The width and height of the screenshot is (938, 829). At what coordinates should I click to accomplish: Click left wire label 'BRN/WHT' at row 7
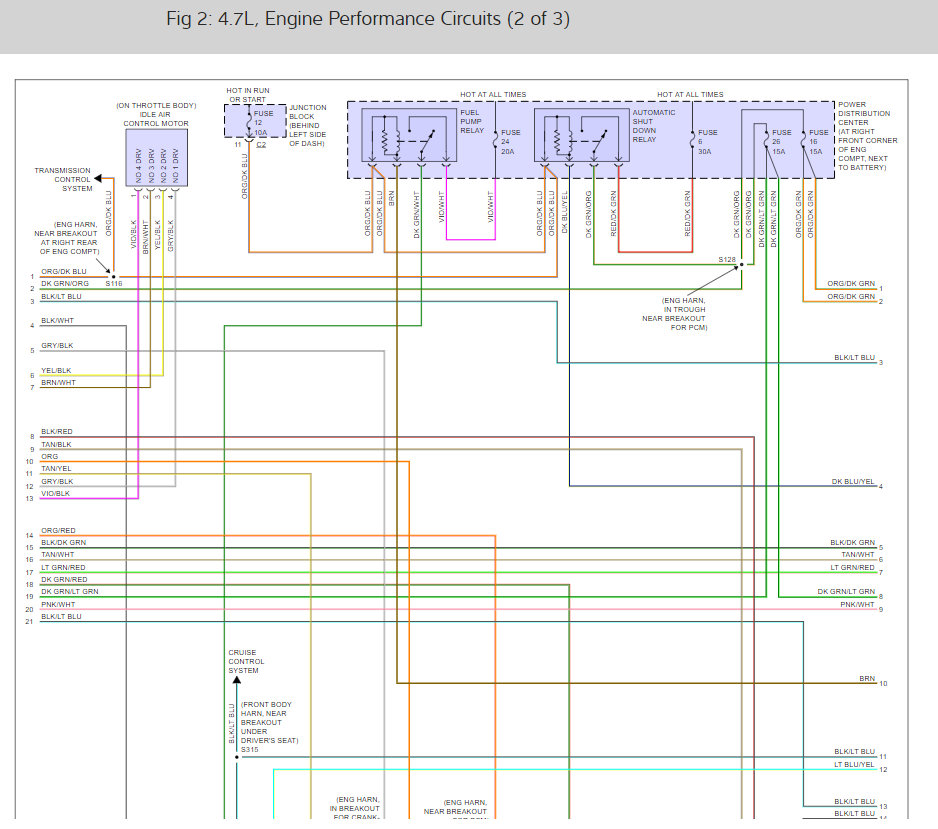59,382
